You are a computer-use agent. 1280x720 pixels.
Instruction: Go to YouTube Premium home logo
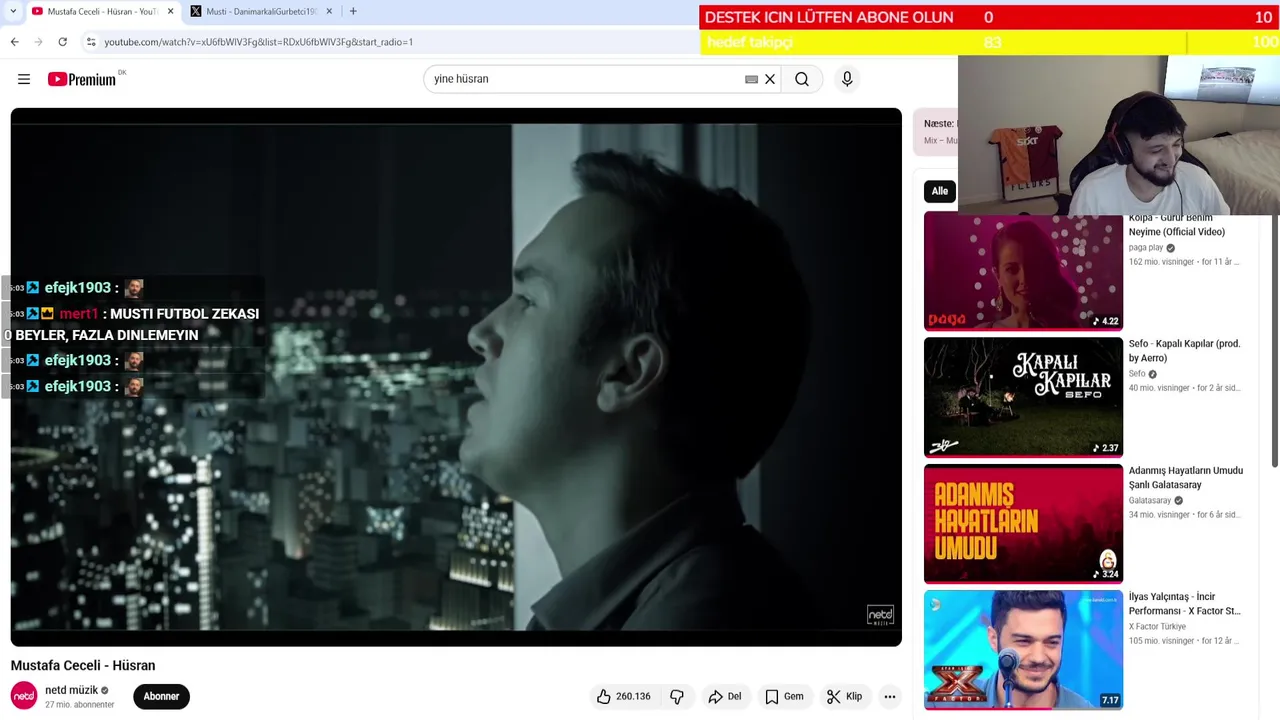click(x=82, y=79)
